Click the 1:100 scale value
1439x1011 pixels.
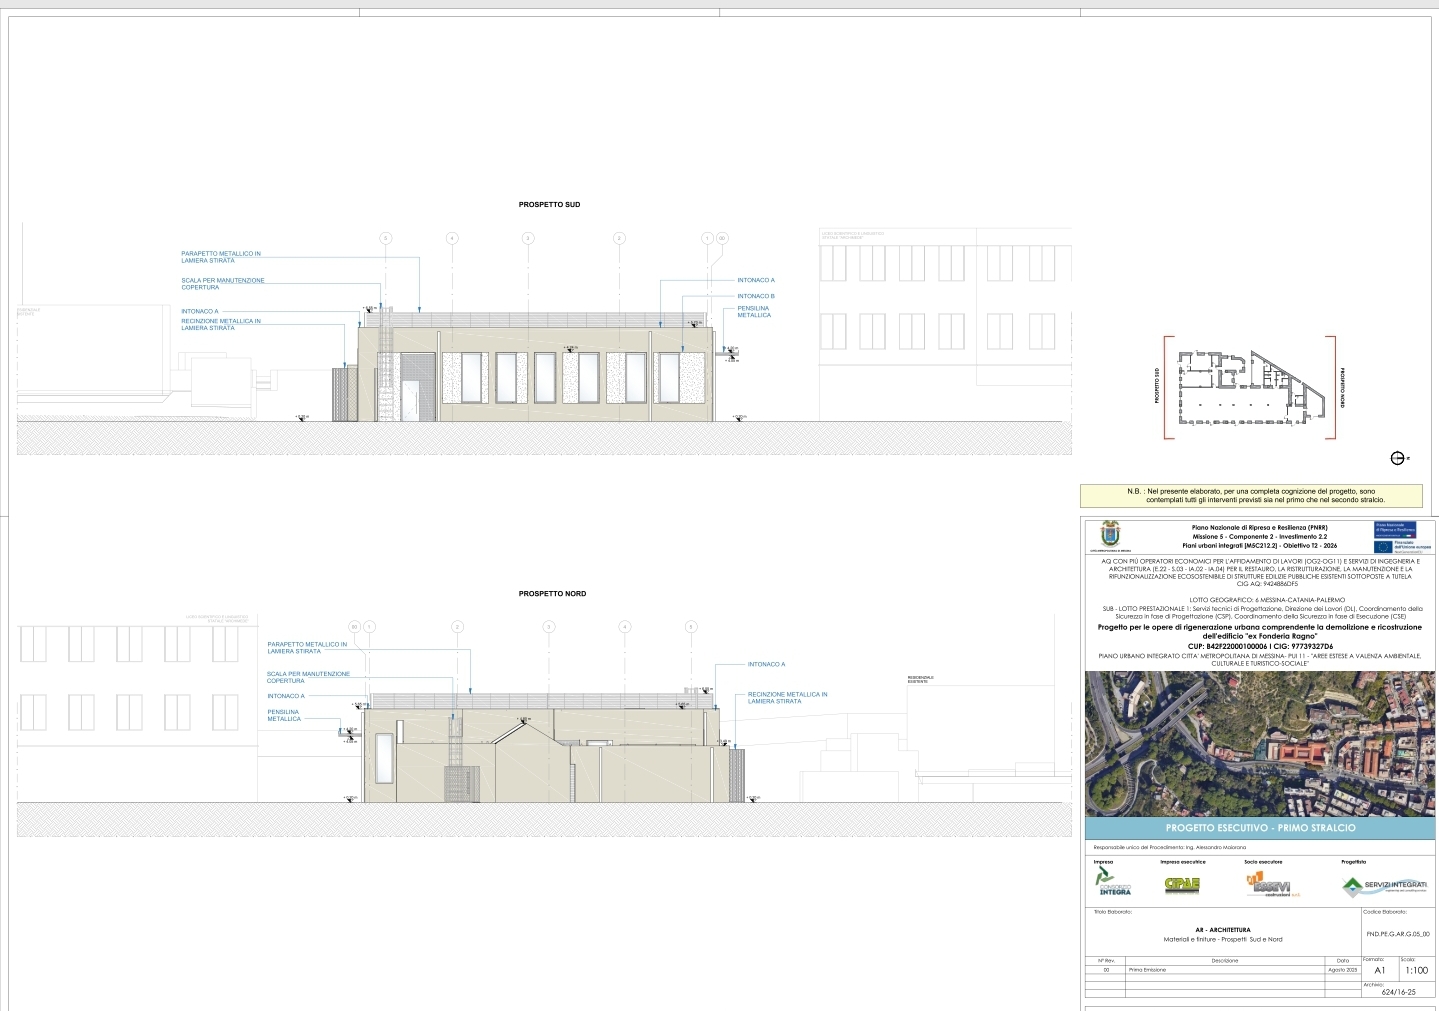coord(1416,970)
